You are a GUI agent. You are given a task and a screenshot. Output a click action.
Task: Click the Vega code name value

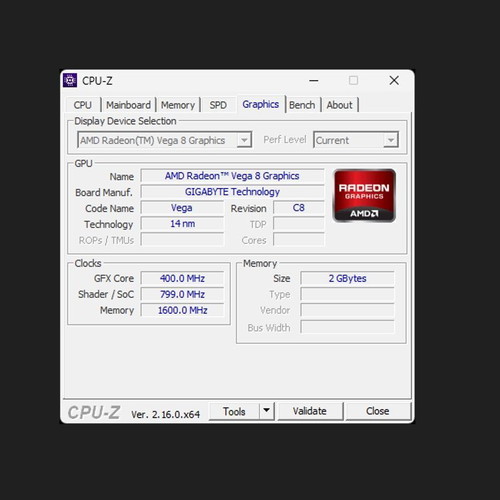point(182,208)
